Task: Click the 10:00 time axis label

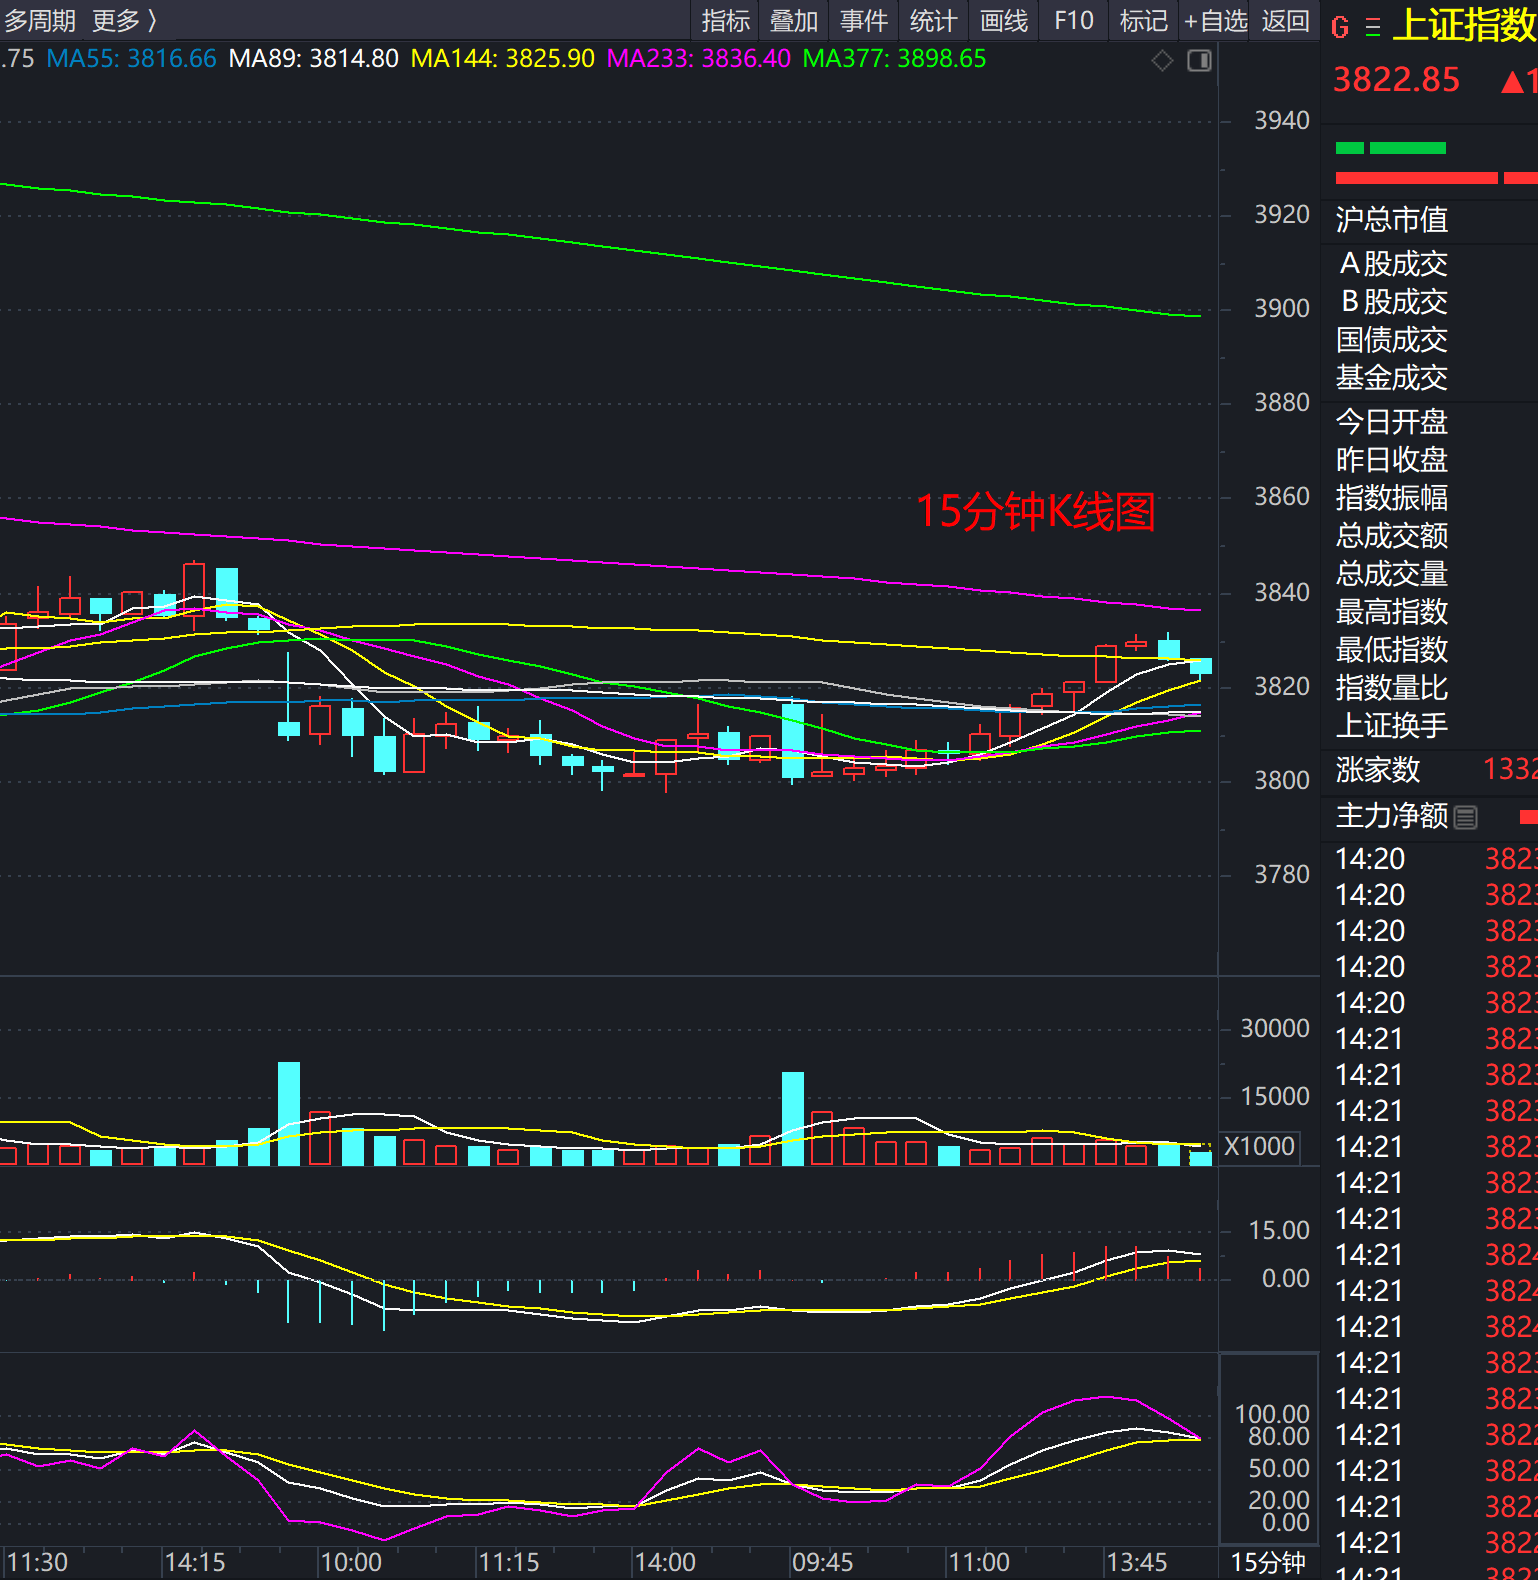Action: 351,1562
